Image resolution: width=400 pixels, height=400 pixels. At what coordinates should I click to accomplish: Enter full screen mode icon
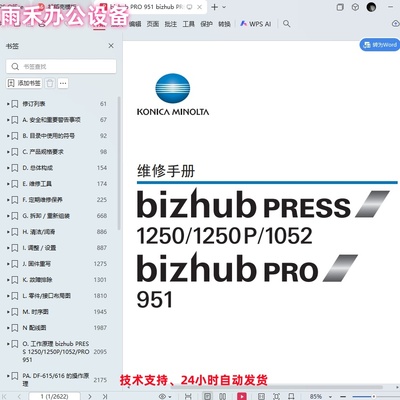pyautogui.click(x=276, y=396)
